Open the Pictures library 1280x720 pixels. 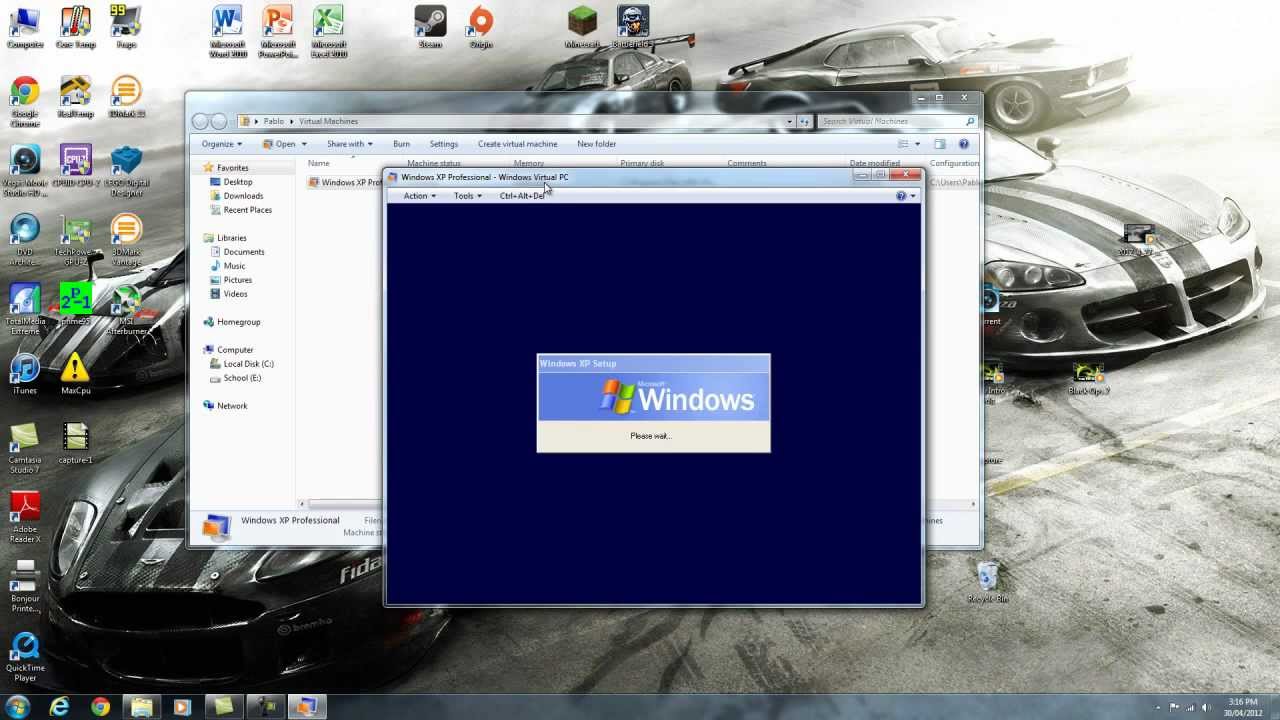[x=237, y=280]
